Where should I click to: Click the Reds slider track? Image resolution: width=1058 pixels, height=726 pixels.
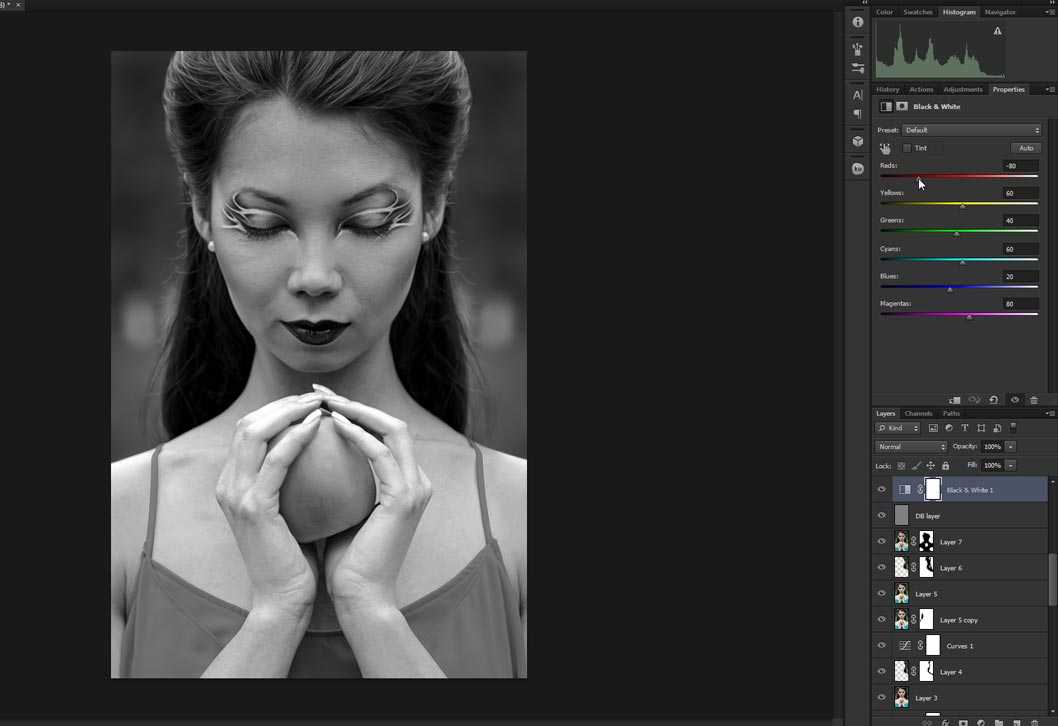point(959,176)
